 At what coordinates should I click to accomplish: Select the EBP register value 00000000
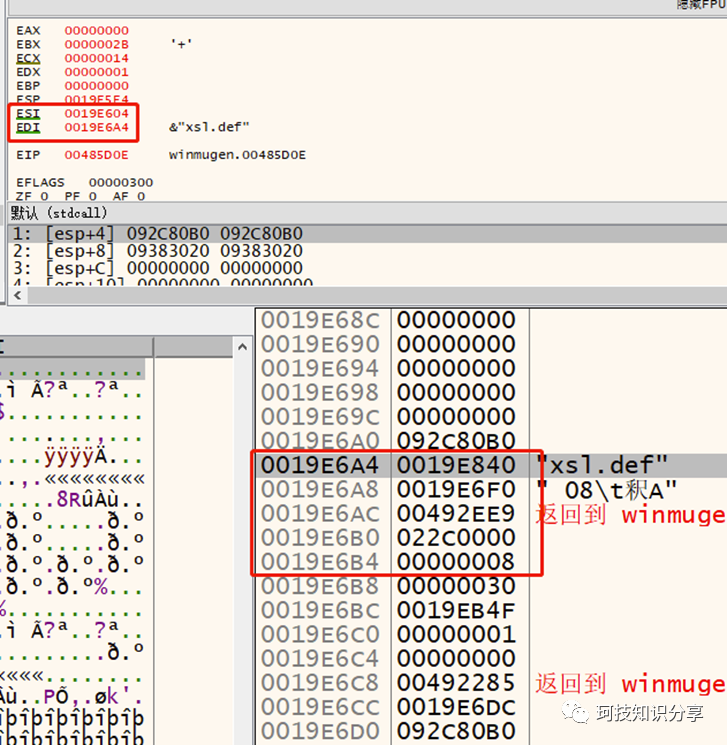coord(96,86)
